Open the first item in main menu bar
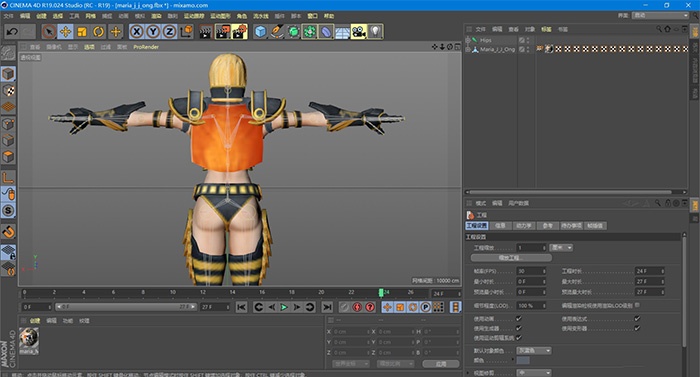 click(x=8, y=16)
